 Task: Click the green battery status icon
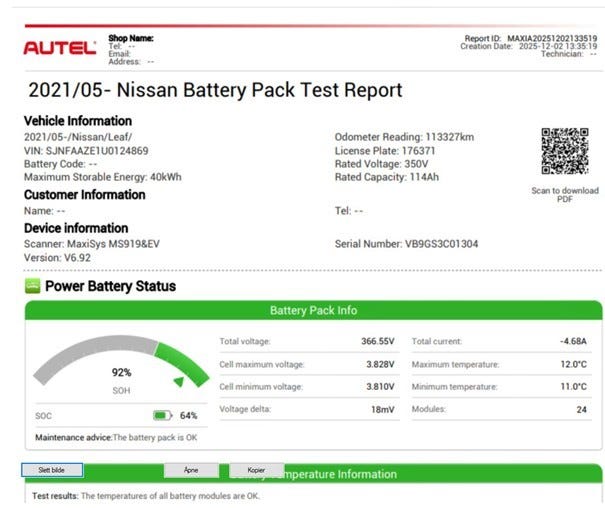tap(32, 286)
